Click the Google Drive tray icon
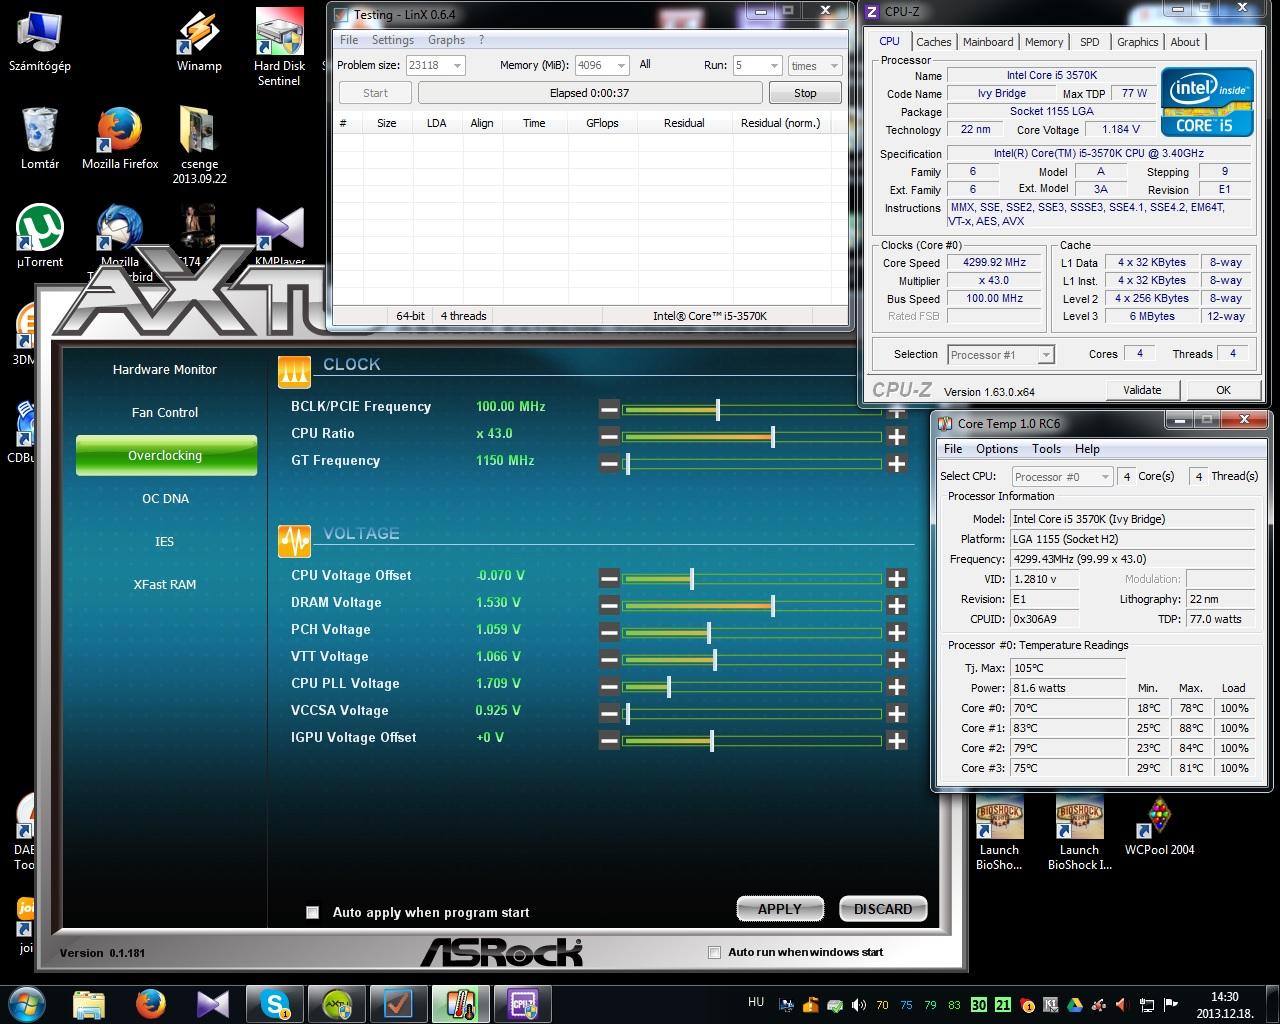Image resolution: width=1280 pixels, height=1024 pixels. point(1075,1005)
